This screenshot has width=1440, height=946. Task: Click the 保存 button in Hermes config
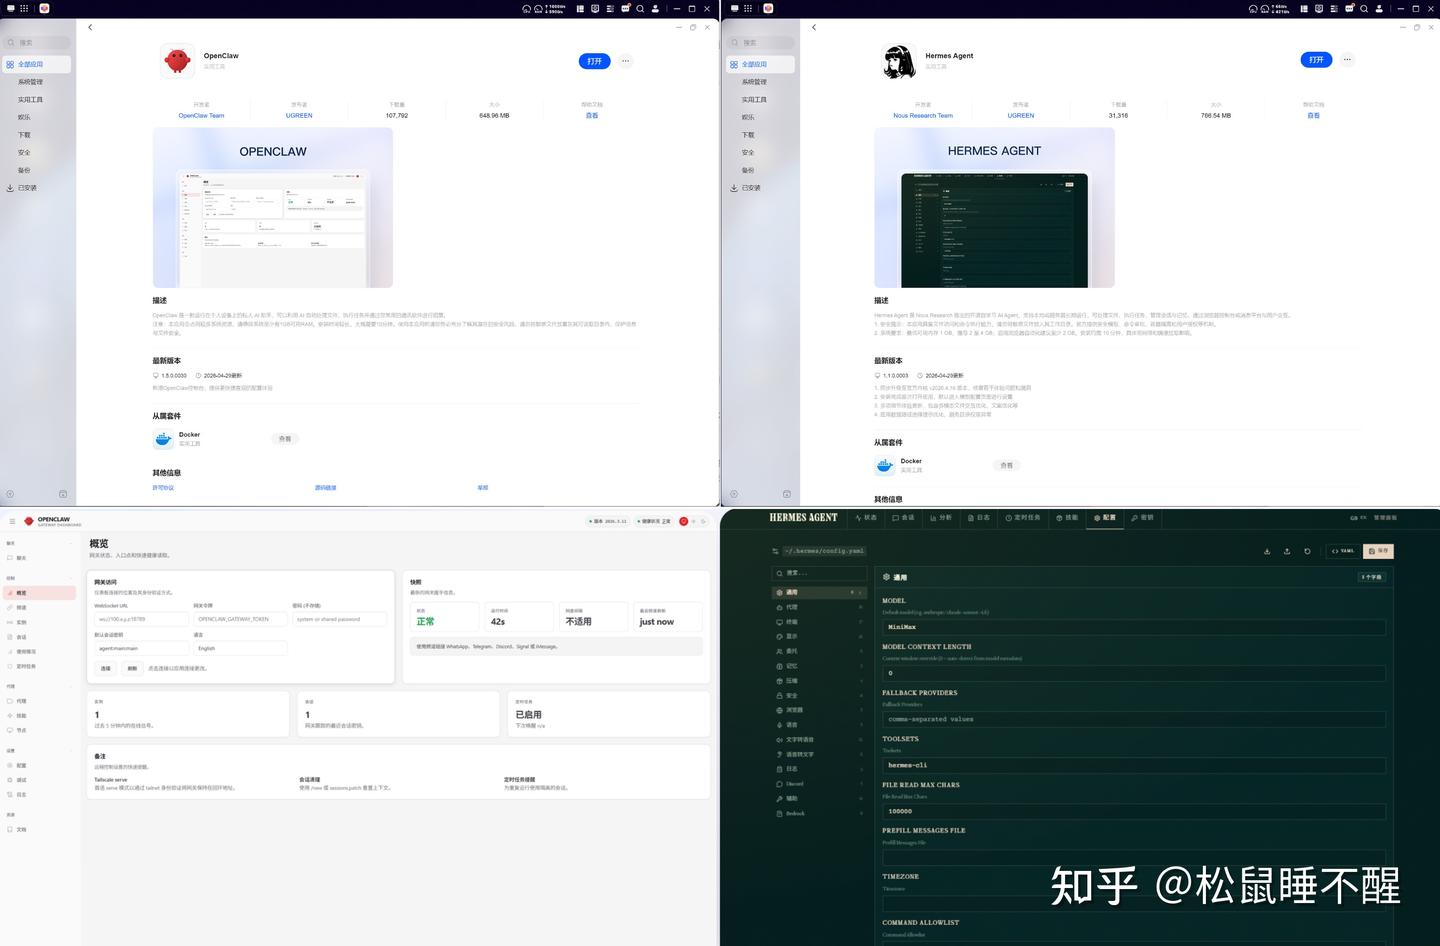(1378, 551)
